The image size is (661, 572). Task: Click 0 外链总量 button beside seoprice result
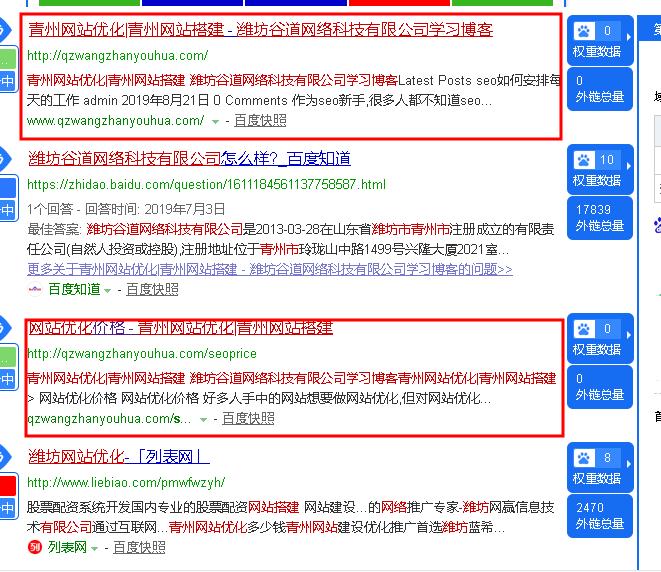(x=600, y=387)
